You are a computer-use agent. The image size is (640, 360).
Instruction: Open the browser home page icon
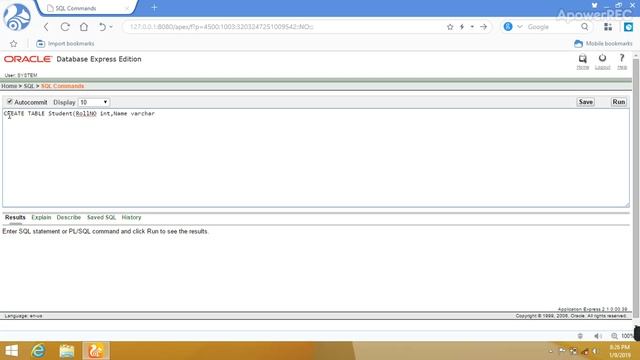point(84,27)
